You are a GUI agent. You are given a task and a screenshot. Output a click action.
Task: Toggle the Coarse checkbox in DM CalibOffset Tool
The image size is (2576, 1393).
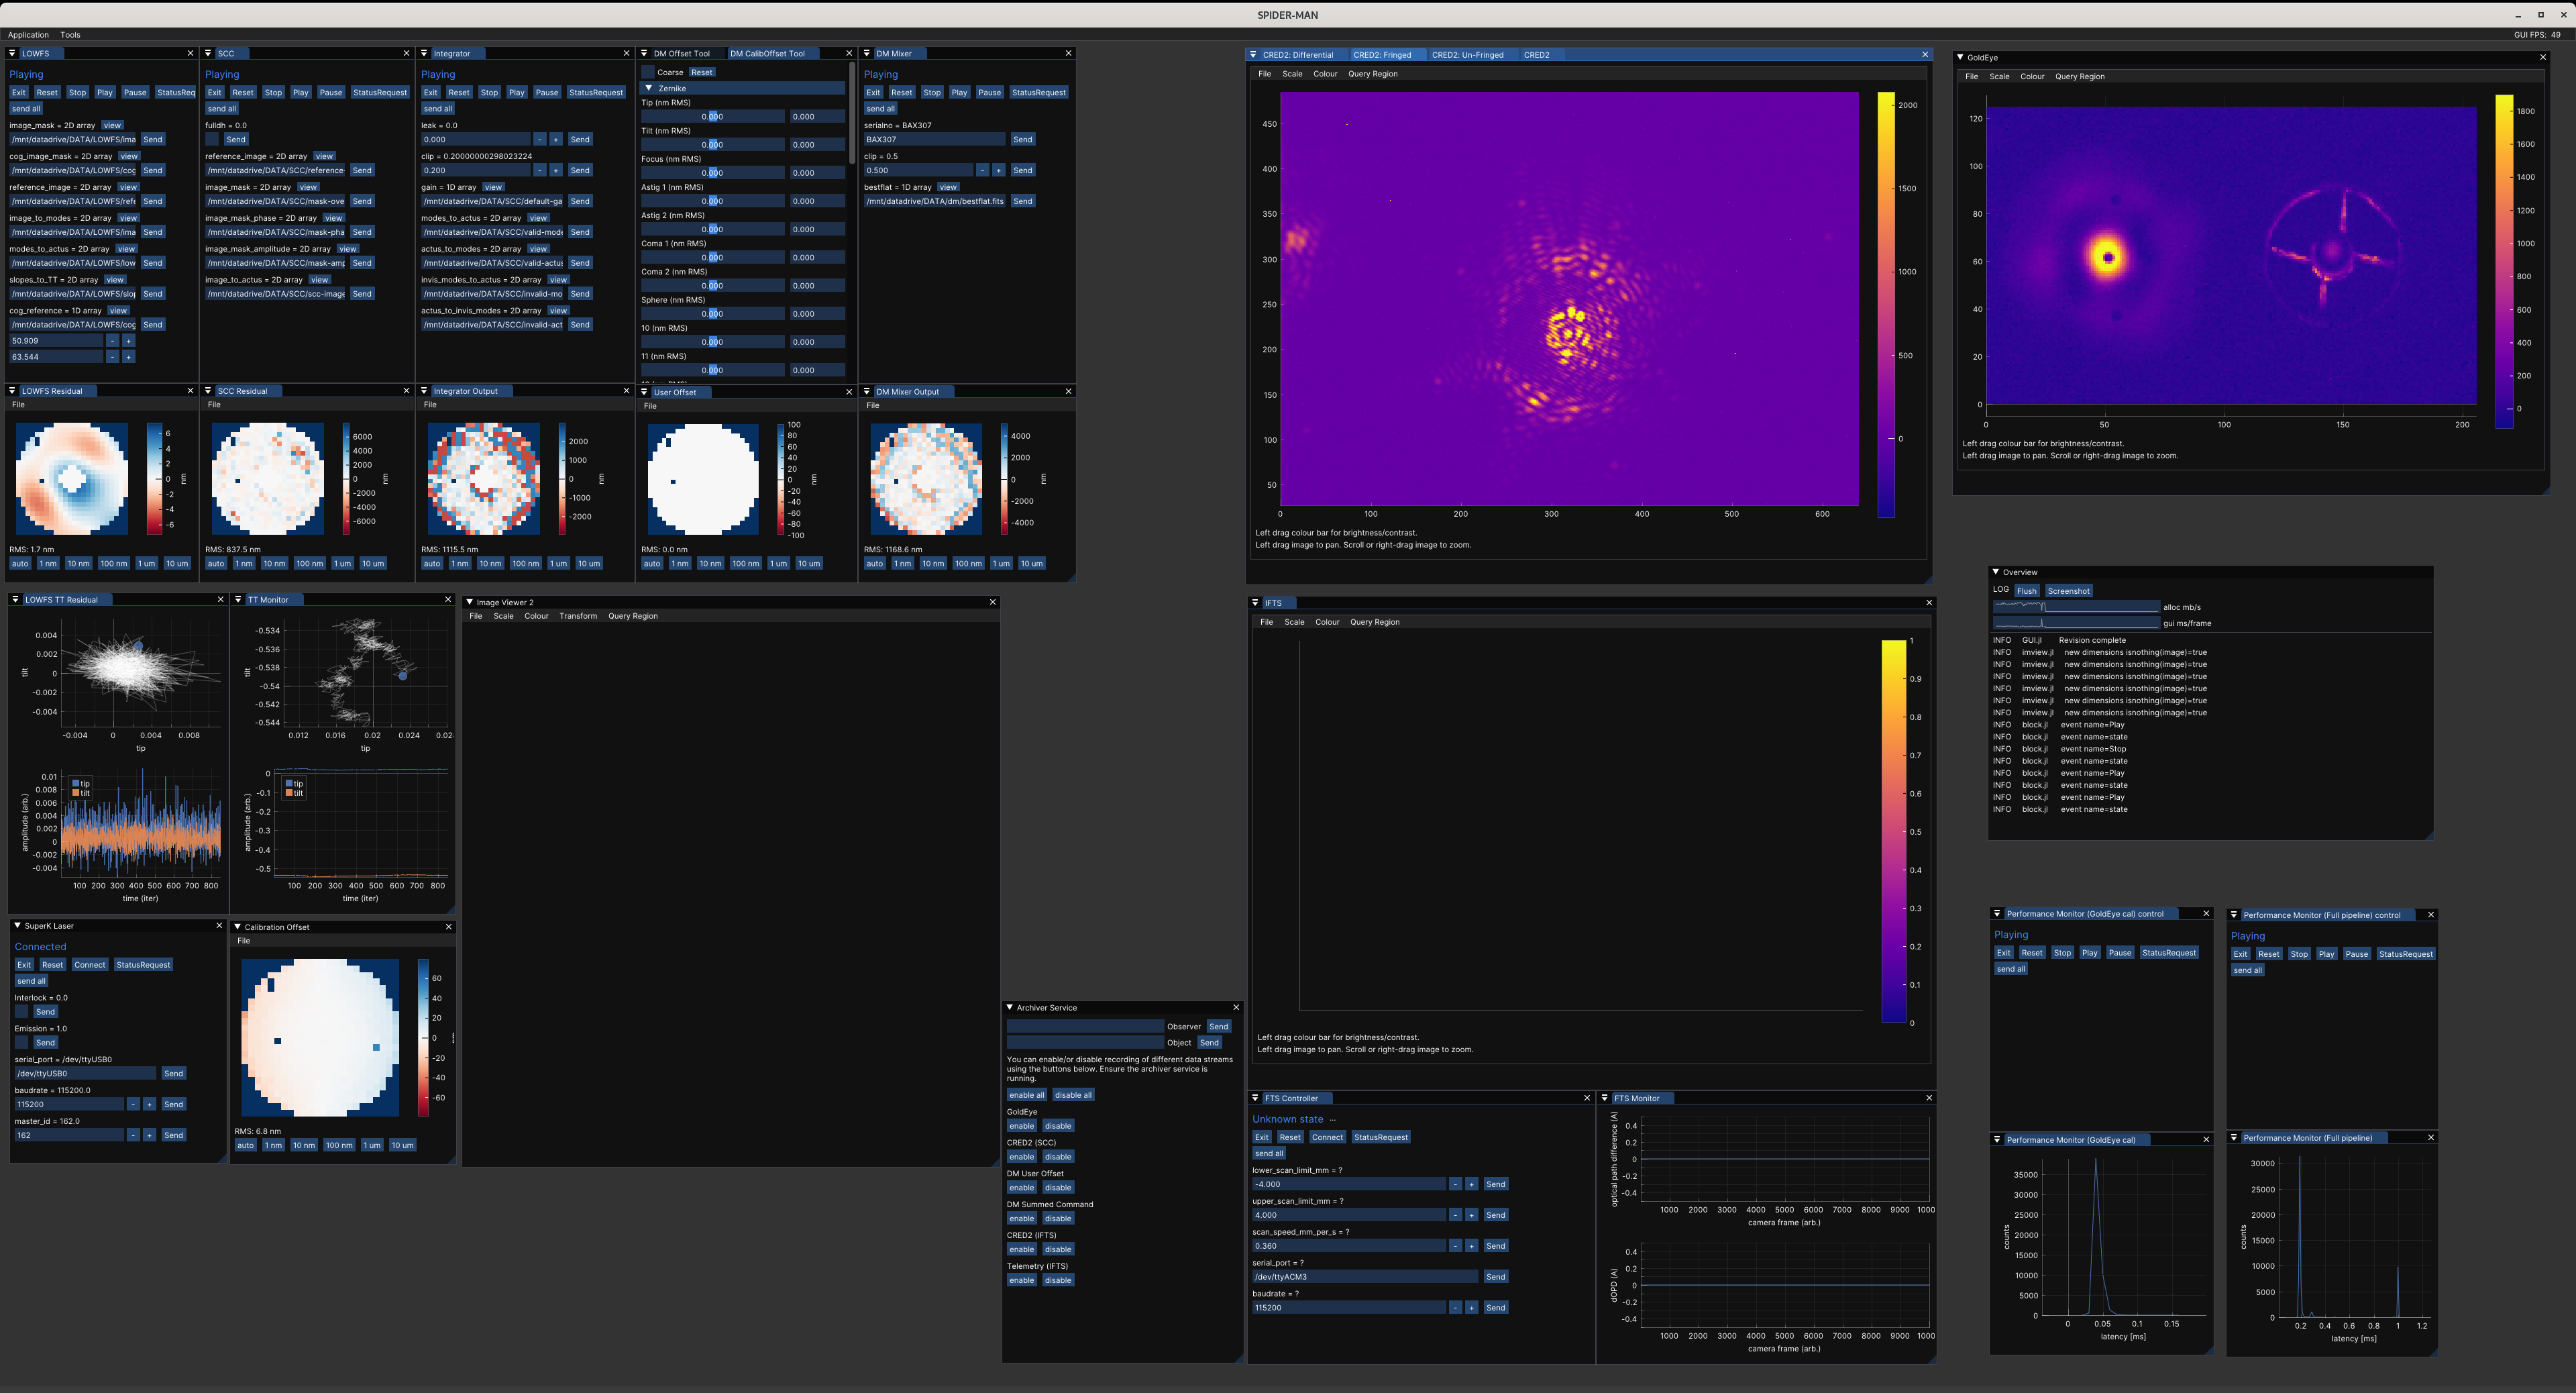648,72
